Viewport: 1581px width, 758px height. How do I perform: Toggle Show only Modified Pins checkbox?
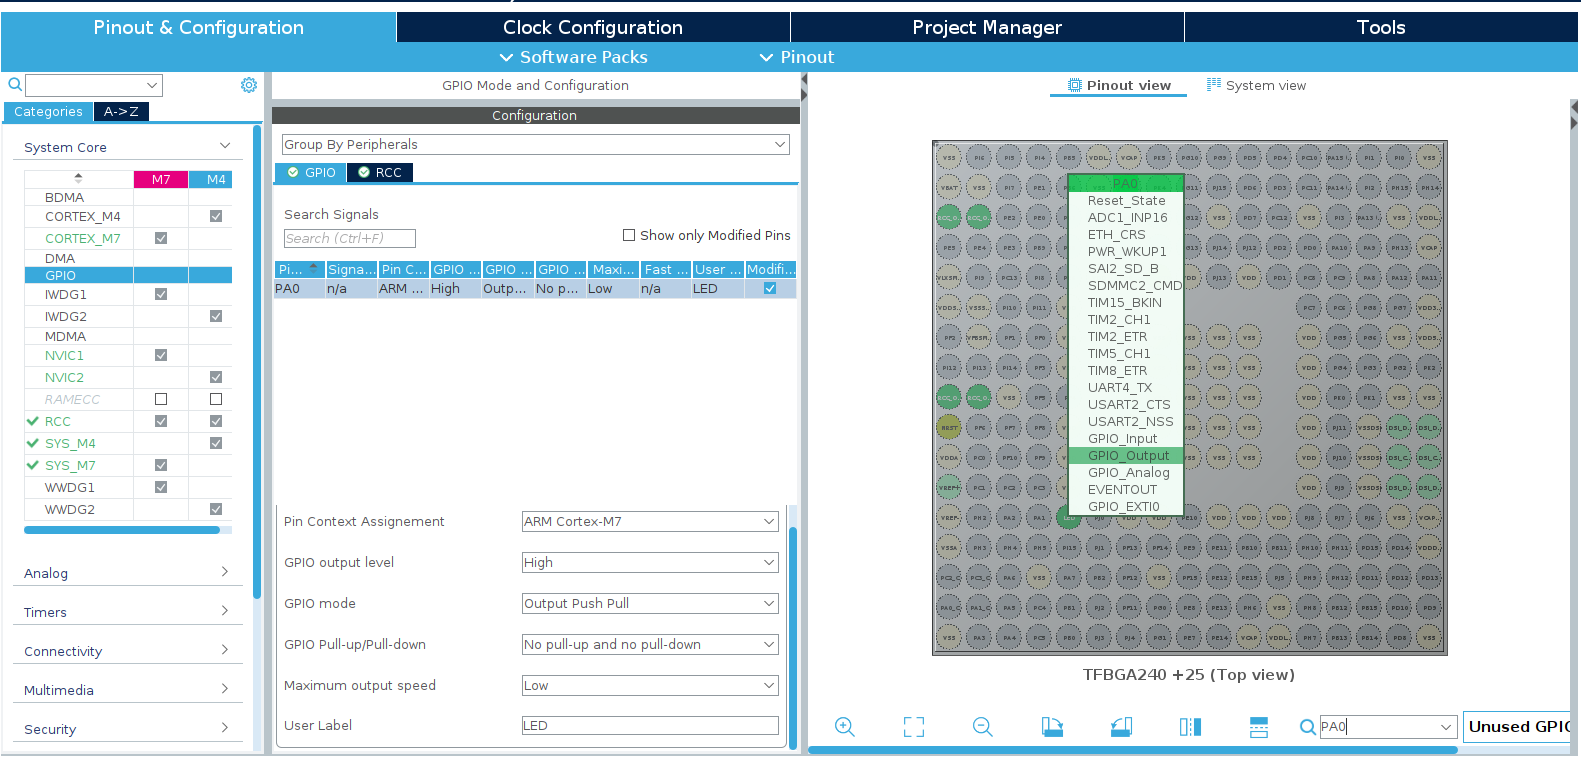tap(629, 236)
